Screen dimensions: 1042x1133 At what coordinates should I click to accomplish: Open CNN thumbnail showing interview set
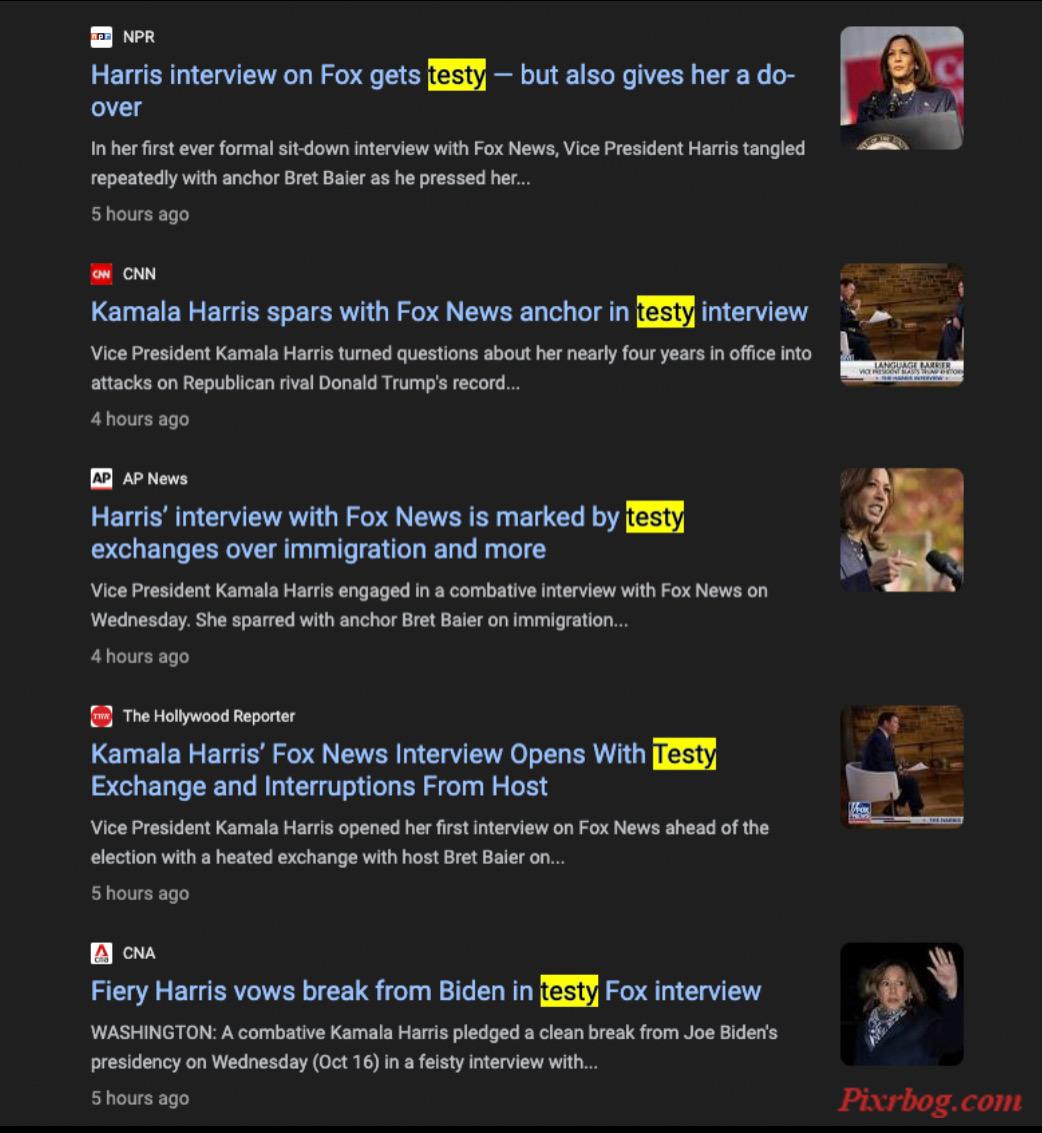click(x=901, y=325)
